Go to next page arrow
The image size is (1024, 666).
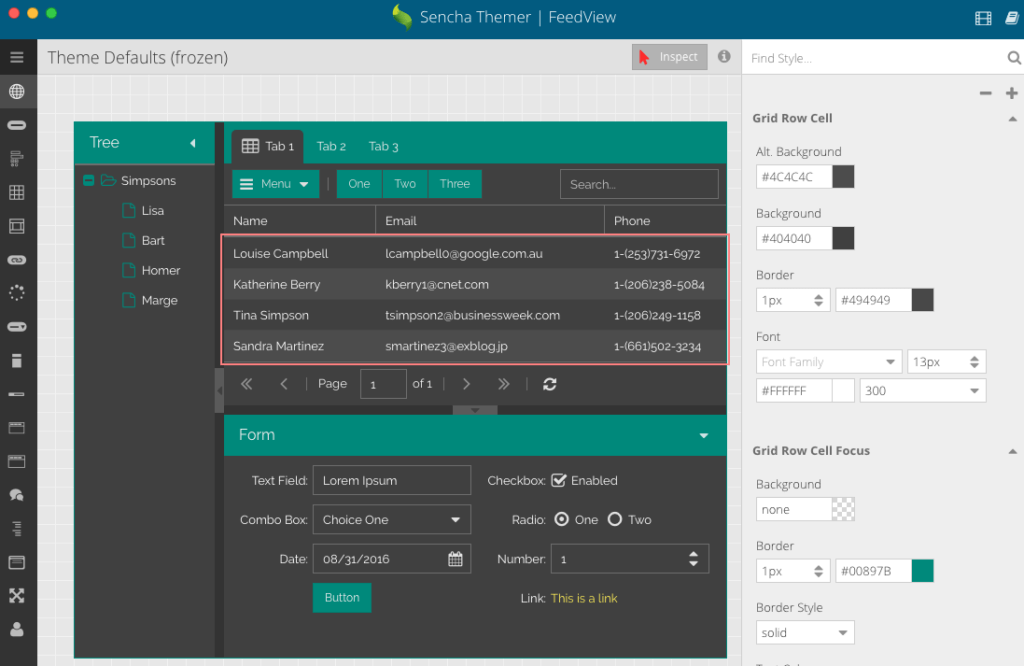click(x=466, y=384)
